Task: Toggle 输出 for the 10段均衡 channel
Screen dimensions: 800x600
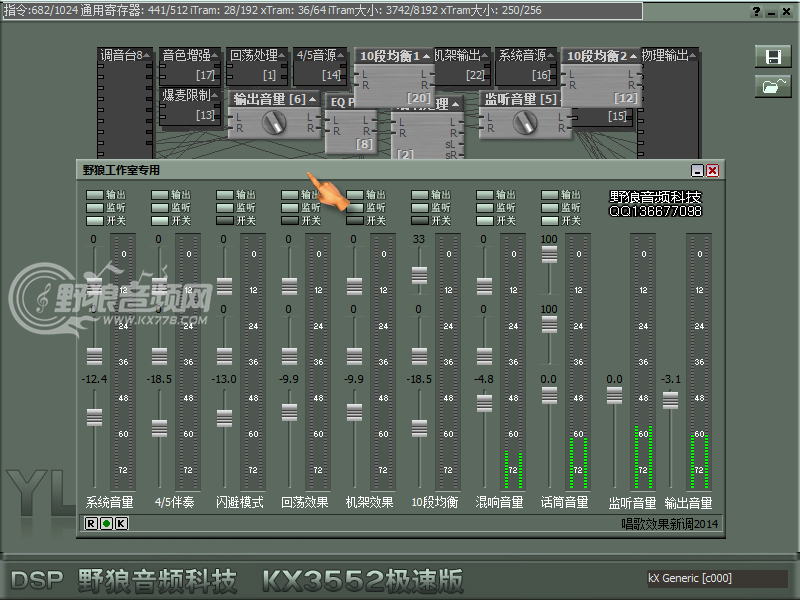Action: [420, 194]
